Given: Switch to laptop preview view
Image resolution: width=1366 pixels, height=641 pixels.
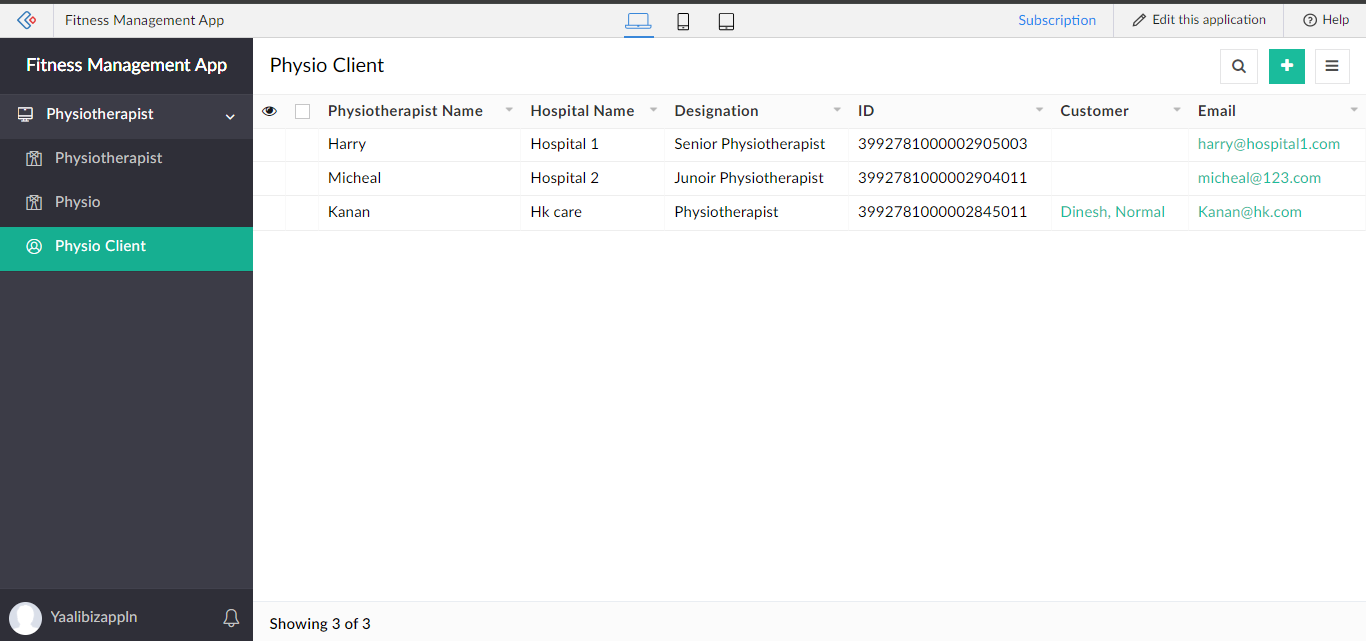Looking at the screenshot, I should pos(638,21).
